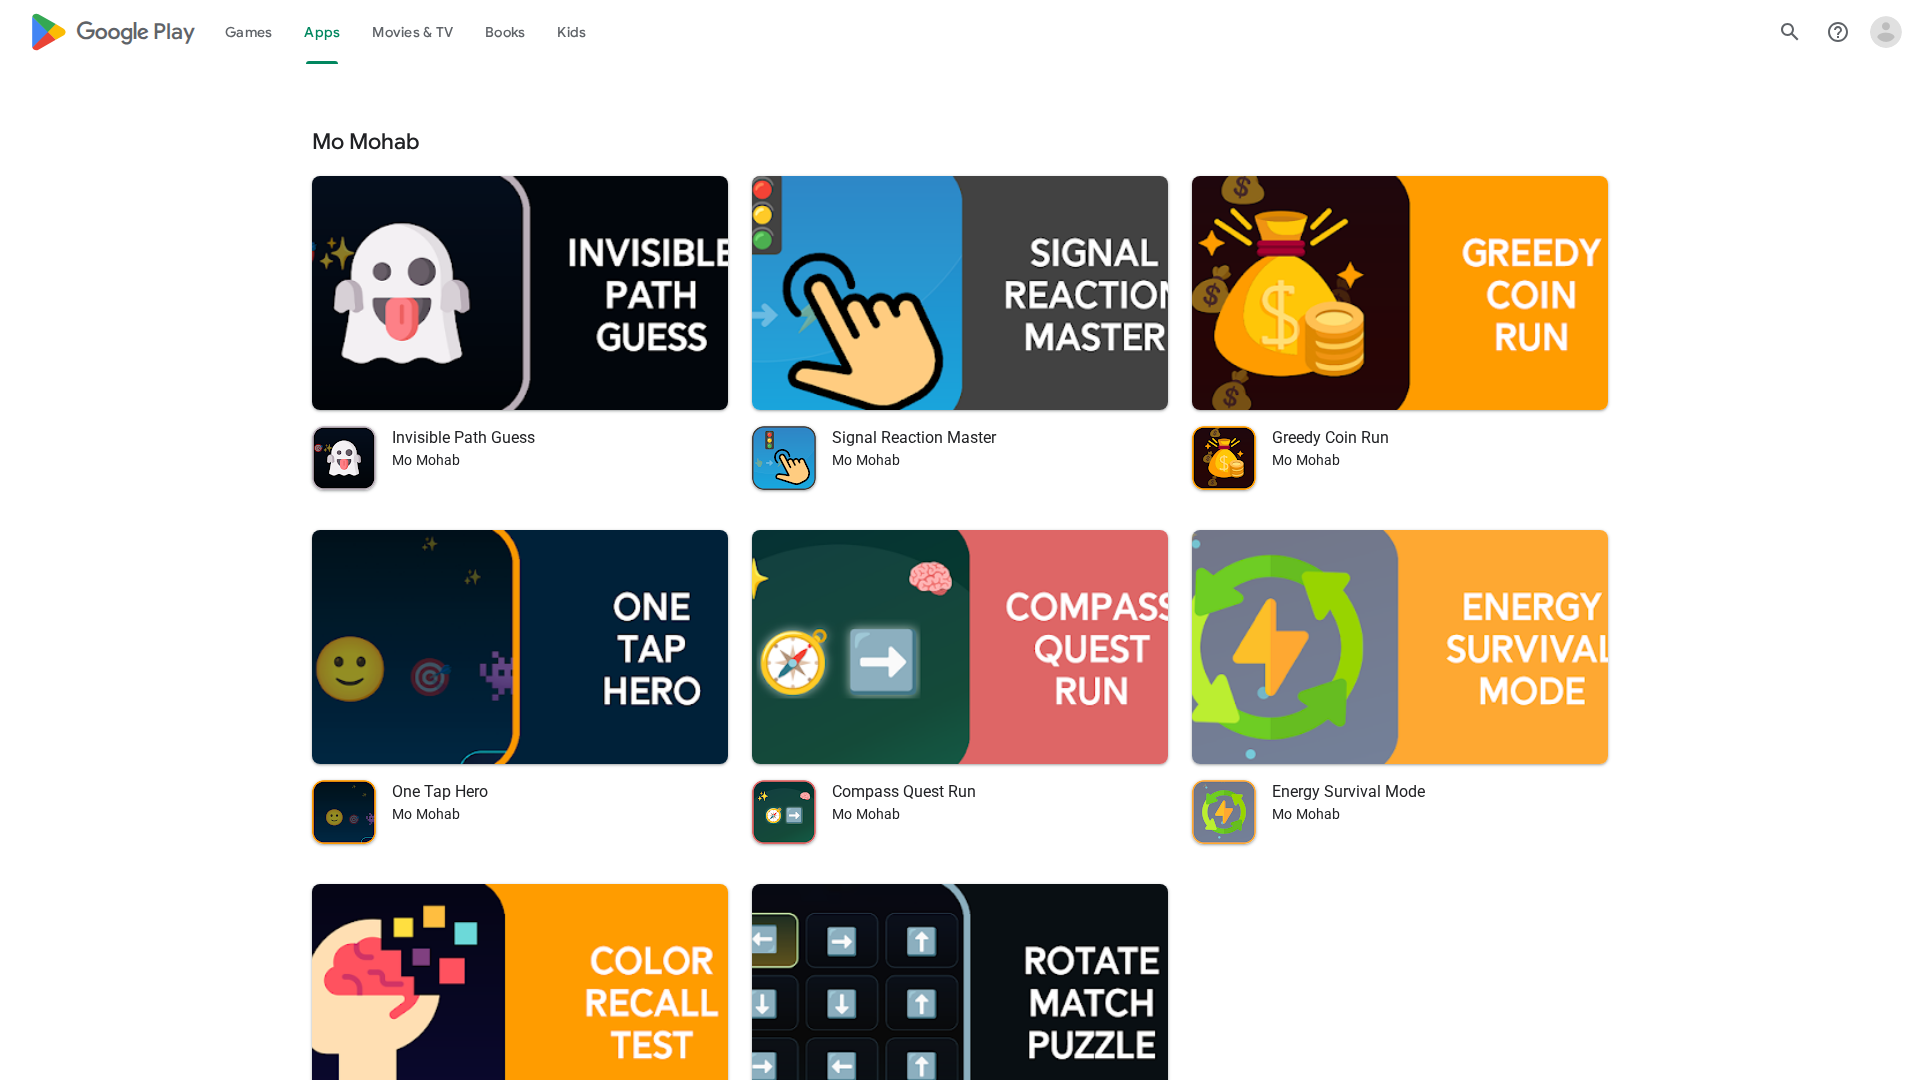Screen dimensions: 1920x1080
Task: Open the Kids tab
Action: (571, 32)
